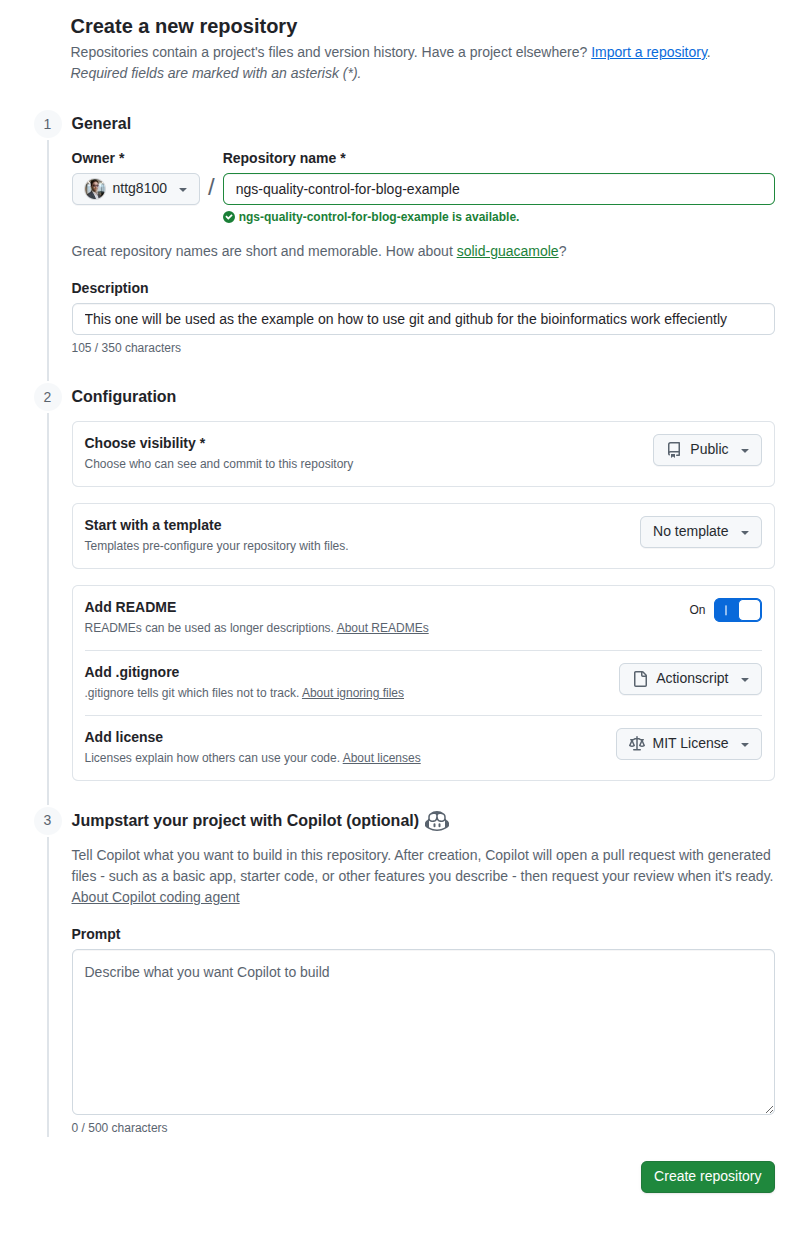The image size is (802, 1235).
Task: Click the solid-guacamole suggested name link
Action: 507,251
